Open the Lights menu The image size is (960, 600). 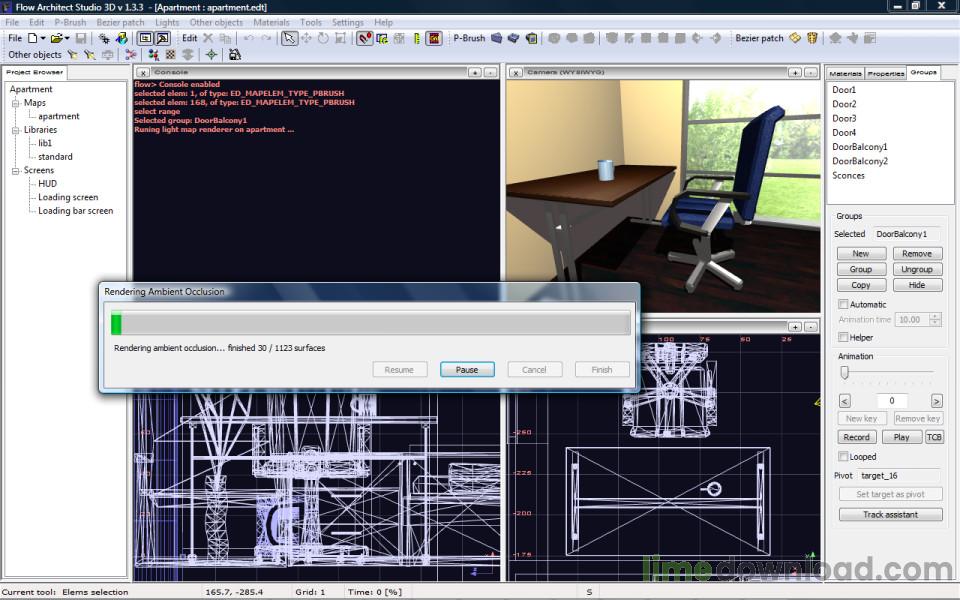point(167,23)
